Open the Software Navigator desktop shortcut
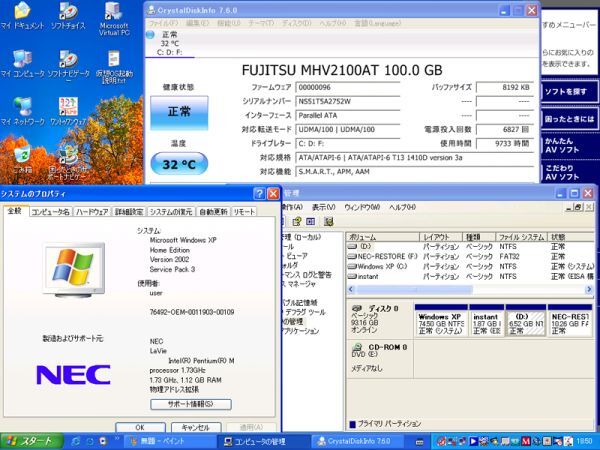 point(68,66)
